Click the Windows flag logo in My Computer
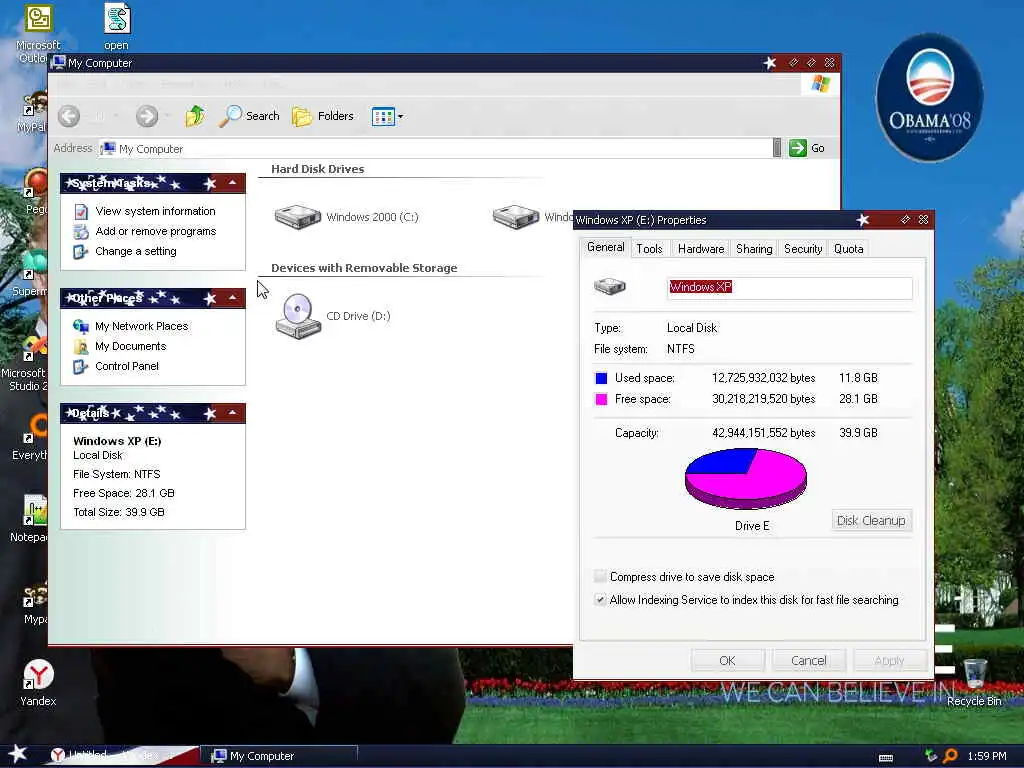Image resolution: width=1024 pixels, height=768 pixels. [x=820, y=84]
